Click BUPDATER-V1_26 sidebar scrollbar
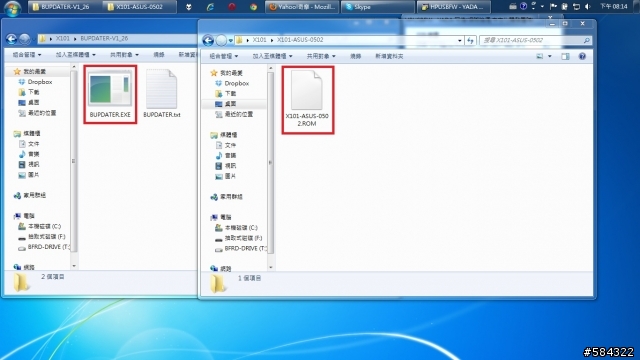 (x=74, y=161)
